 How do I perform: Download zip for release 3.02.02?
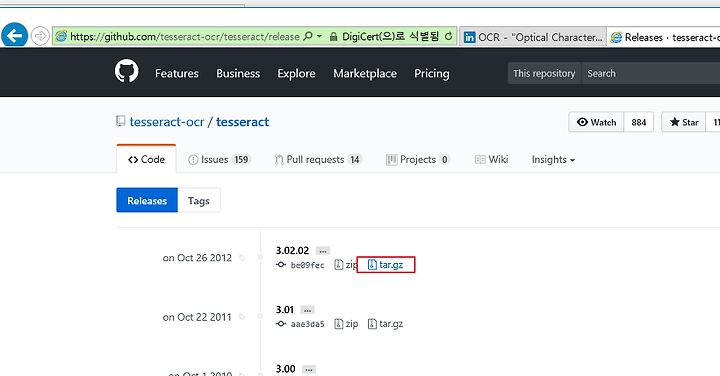(346, 264)
